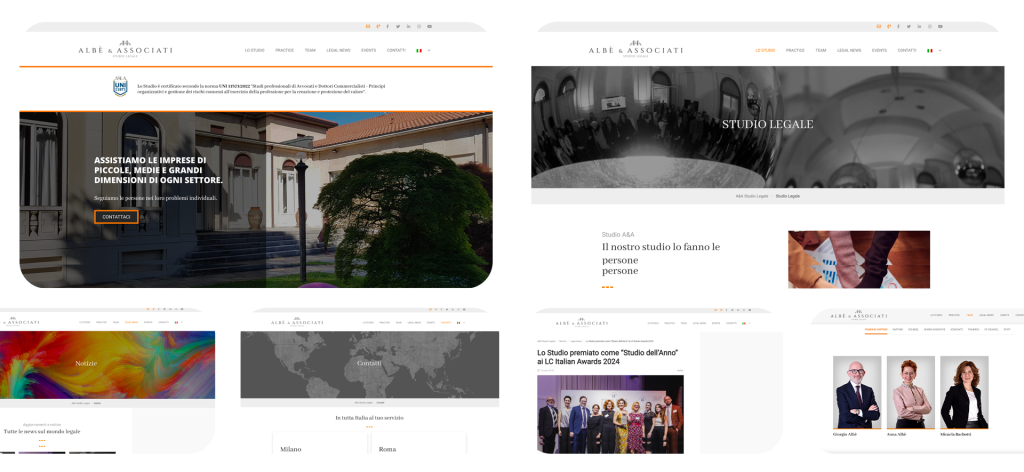
Task: Click the Italian flag icon in the home page menu
Action: tap(419, 50)
